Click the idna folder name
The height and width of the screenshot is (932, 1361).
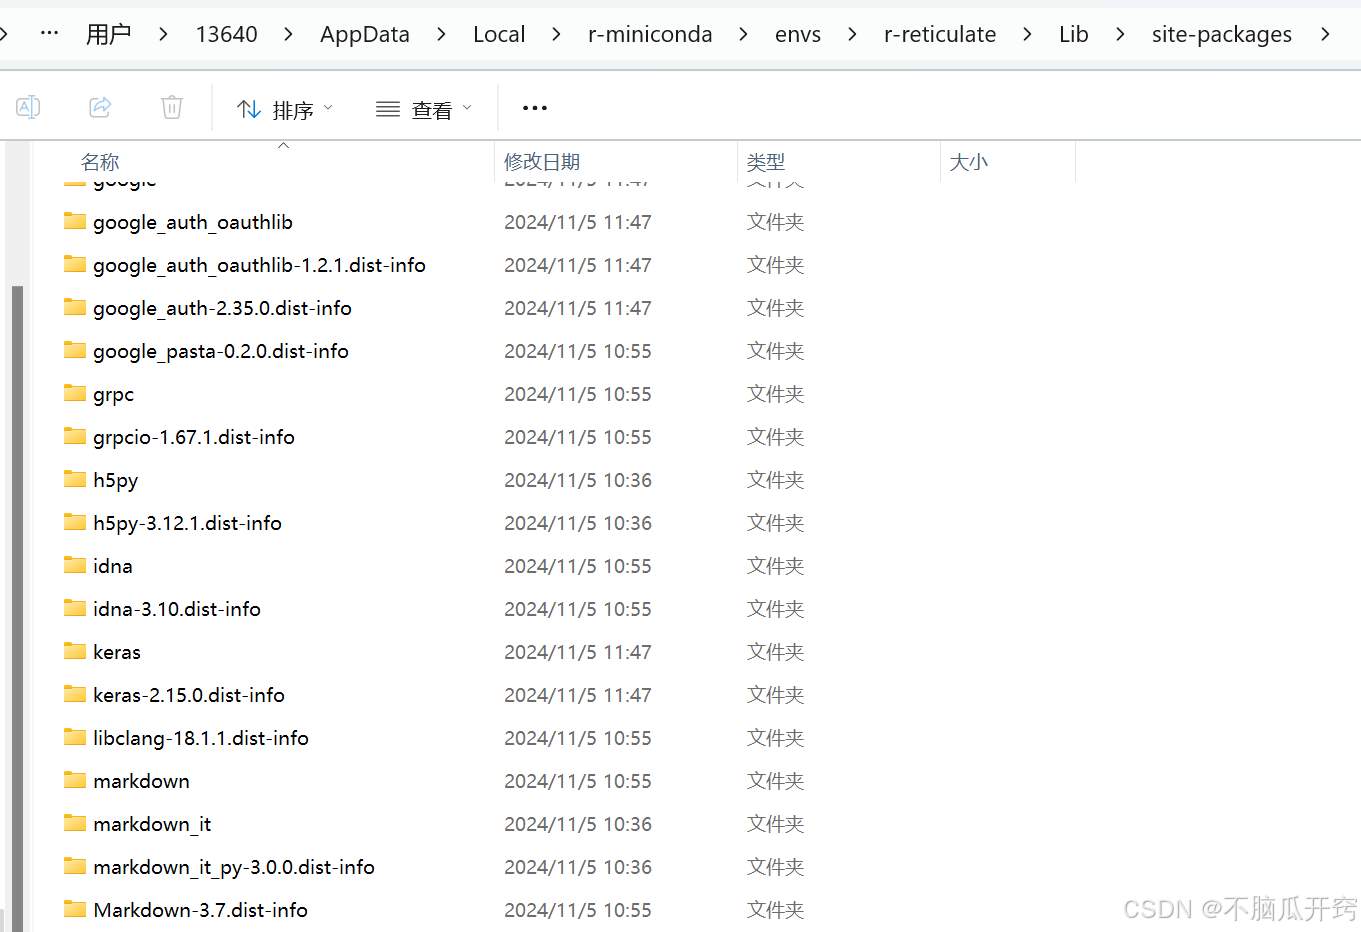tap(113, 566)
